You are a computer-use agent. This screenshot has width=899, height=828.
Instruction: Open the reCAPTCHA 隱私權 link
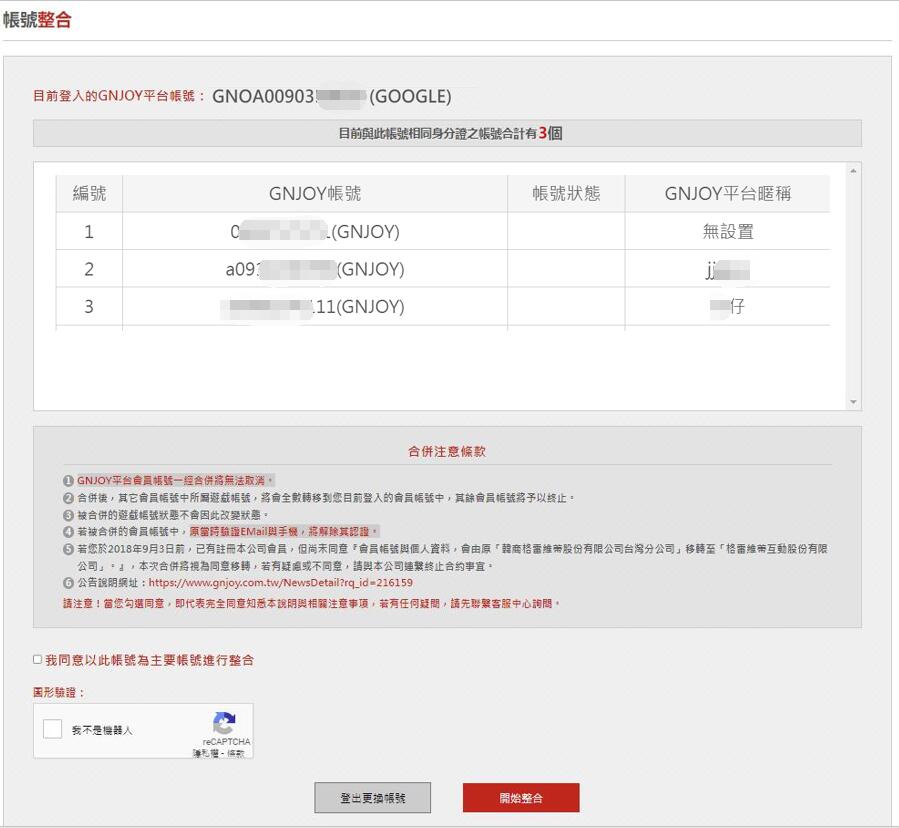coord(203,752)
